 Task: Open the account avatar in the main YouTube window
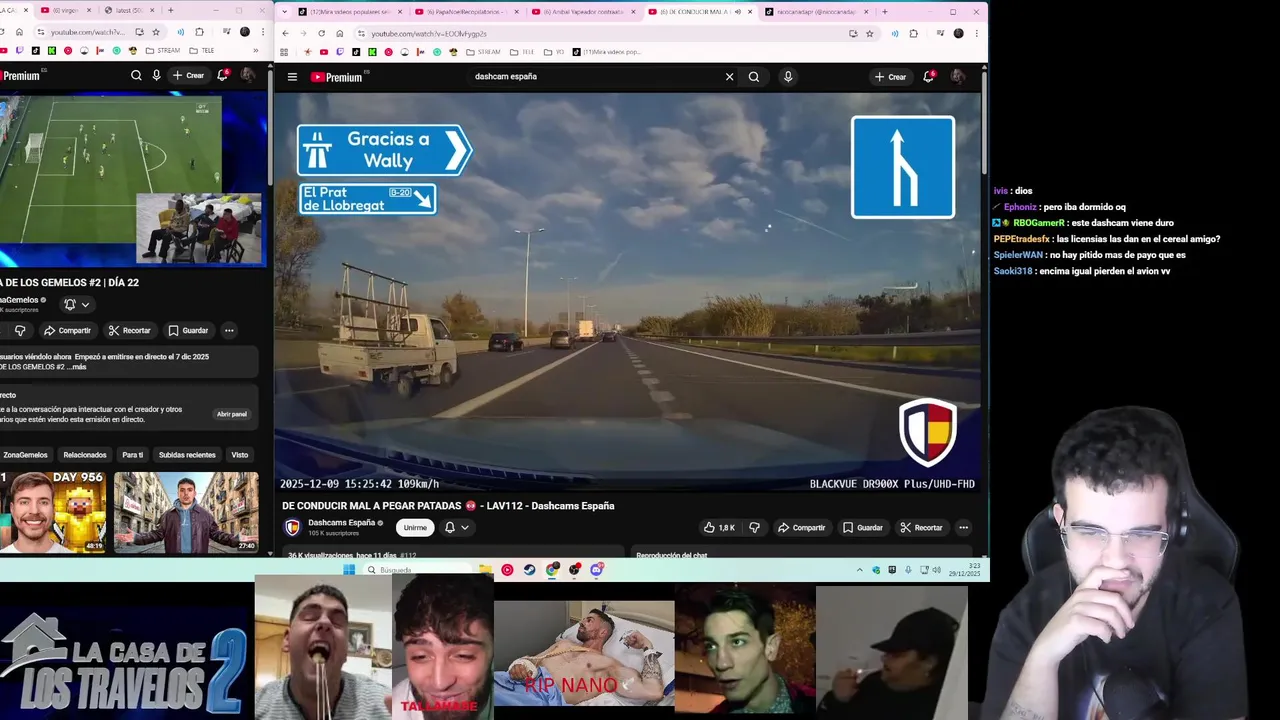click(x=957, y=77)
